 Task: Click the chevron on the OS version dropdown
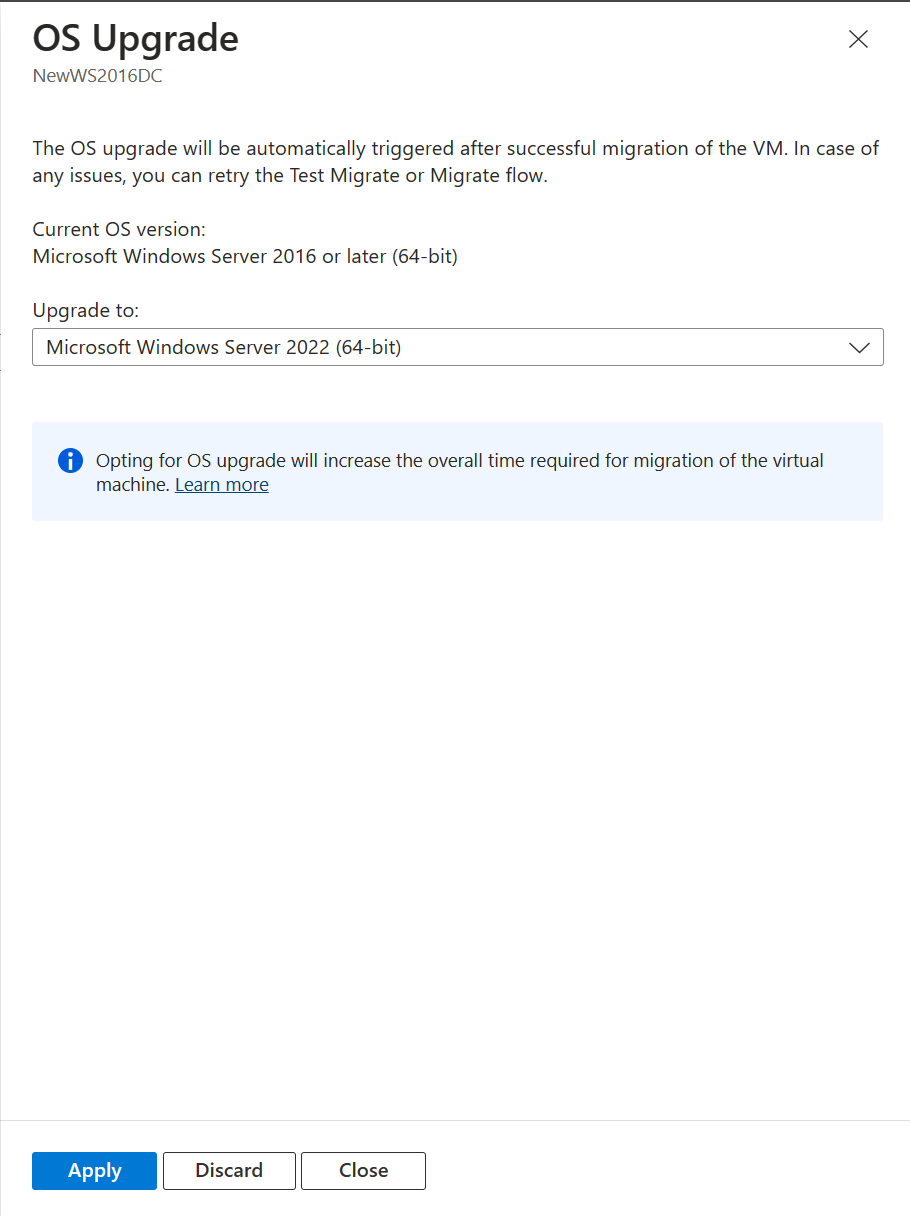click(858, 347)
